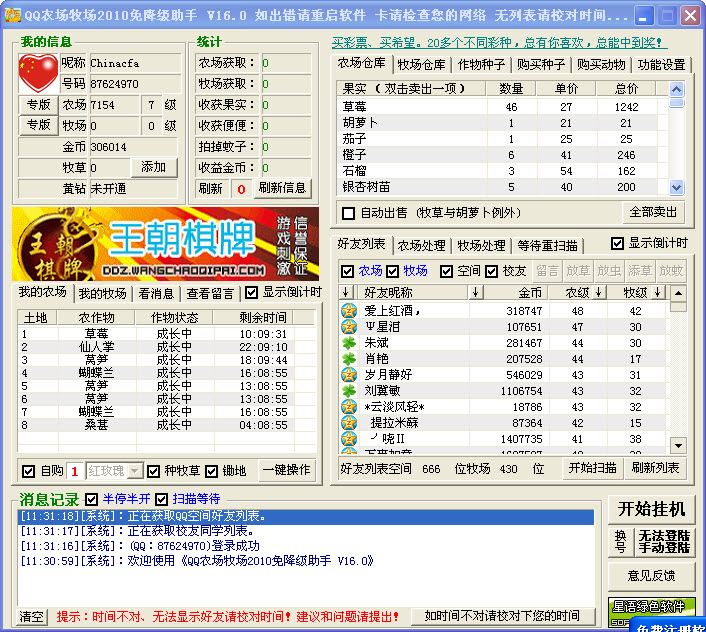Select the highlighted log entry at 11:31:18
The image size is (706, 632).
[306, 517]
